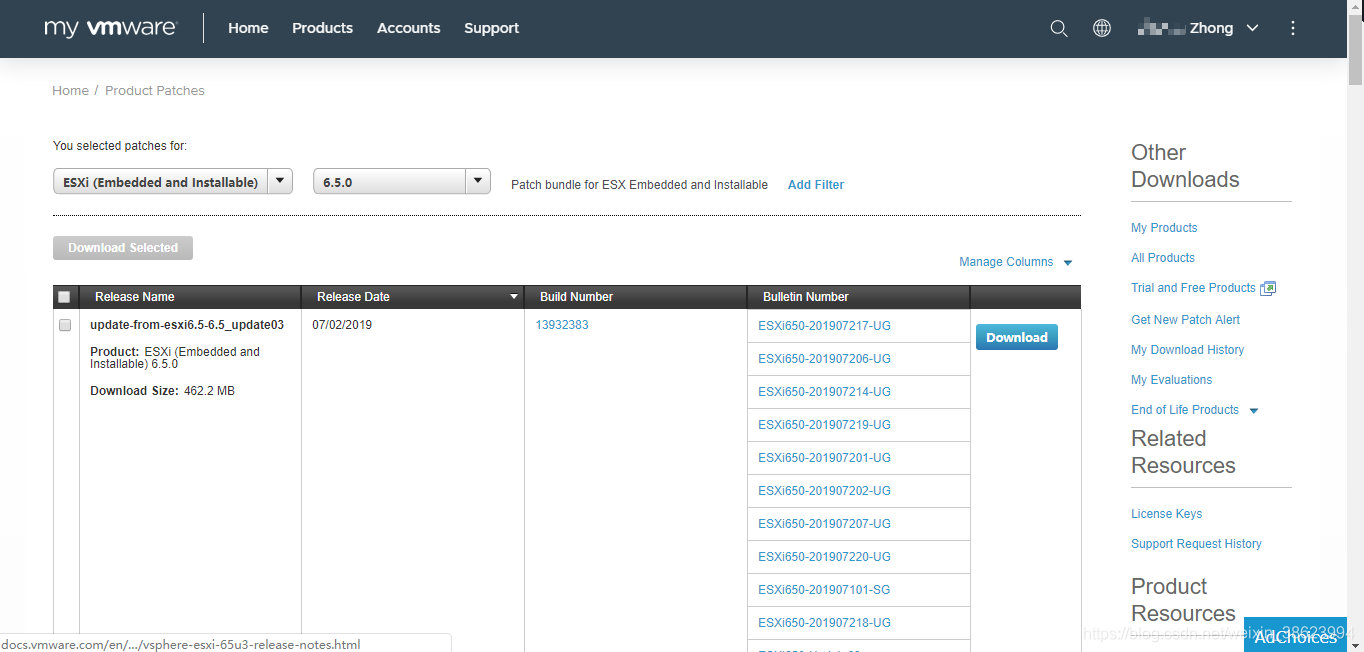The height and width of the screenshot is (652, 1364).
Task: Open the Home menu item
Action: pyautogui.click(x=248, y=28)
